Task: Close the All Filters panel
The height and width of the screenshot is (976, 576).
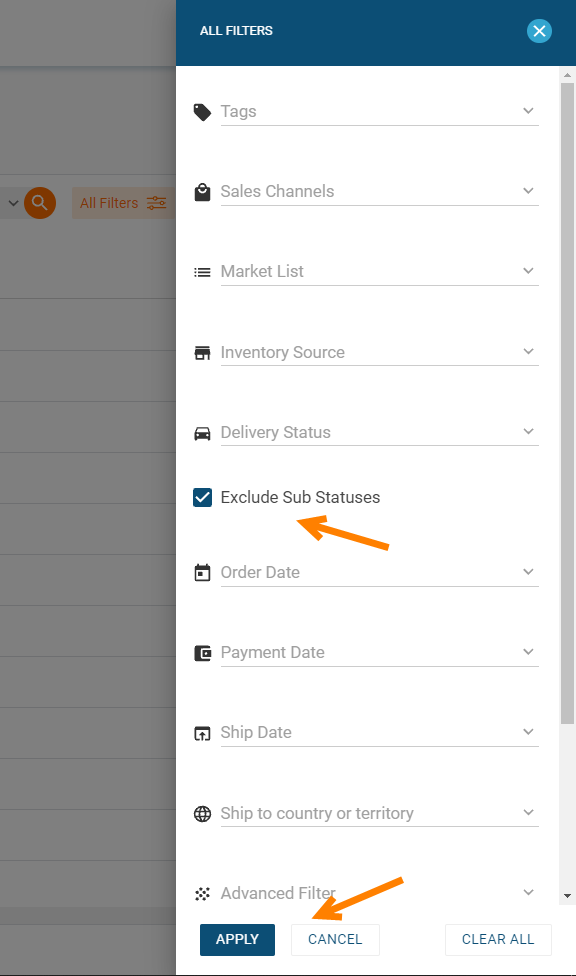Action: click(539, 31)
